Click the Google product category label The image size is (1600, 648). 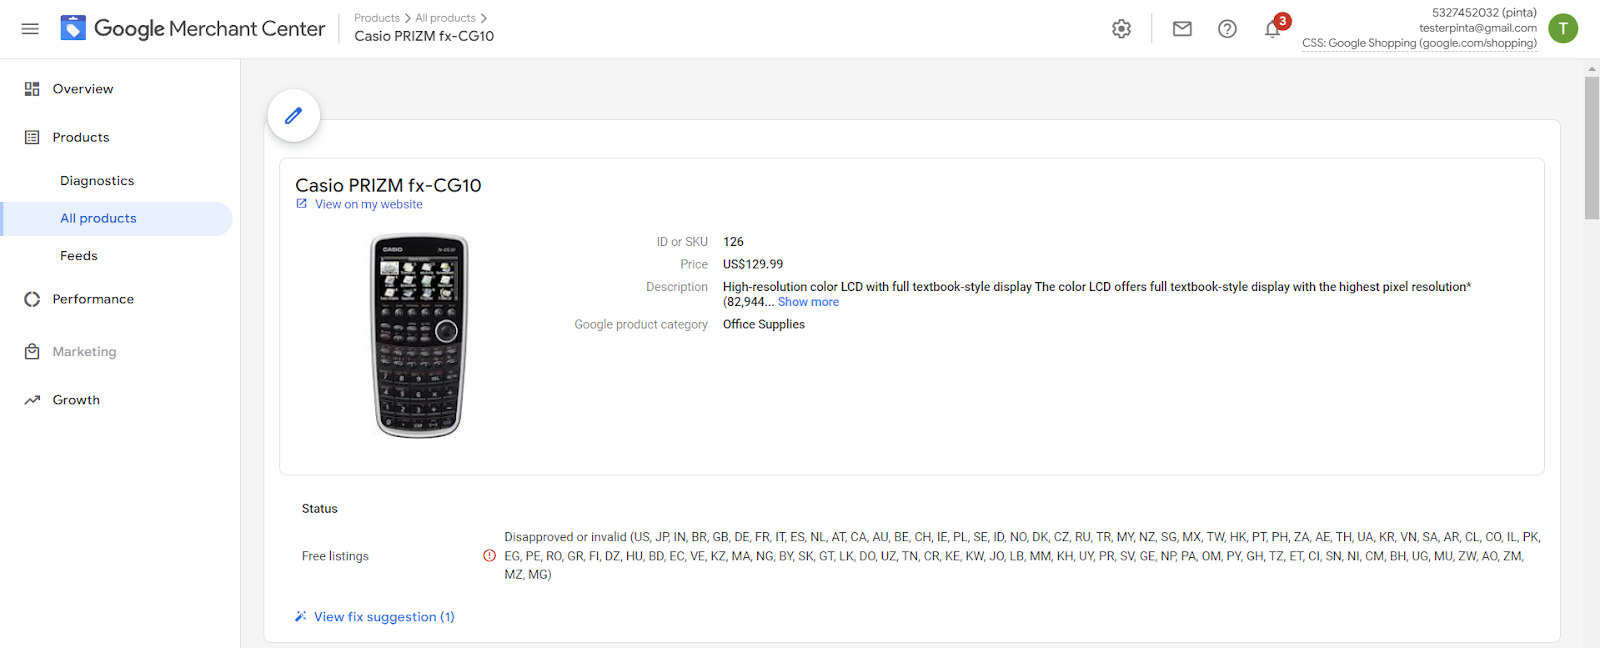click(x=641, y=324)
